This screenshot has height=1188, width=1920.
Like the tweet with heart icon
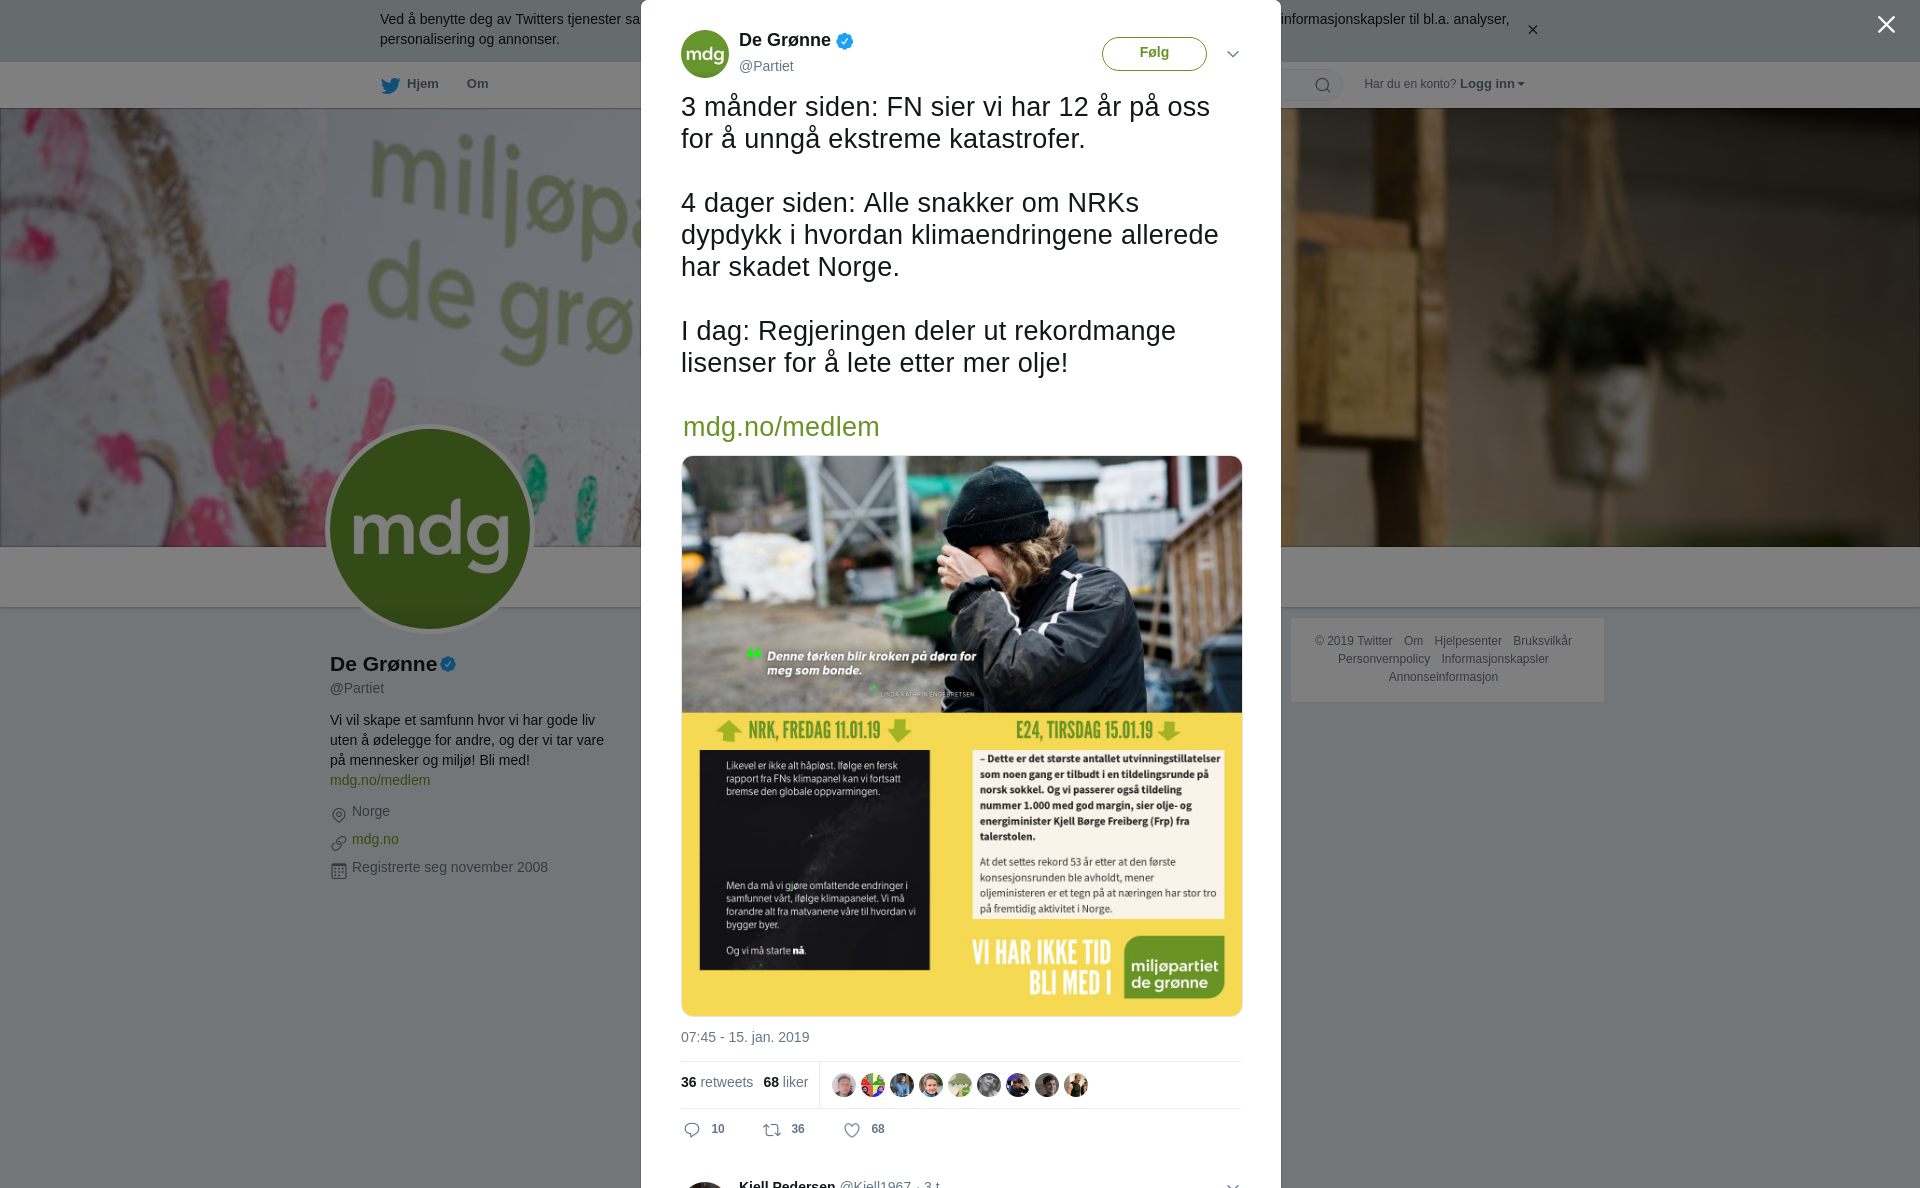point(852,1130)
